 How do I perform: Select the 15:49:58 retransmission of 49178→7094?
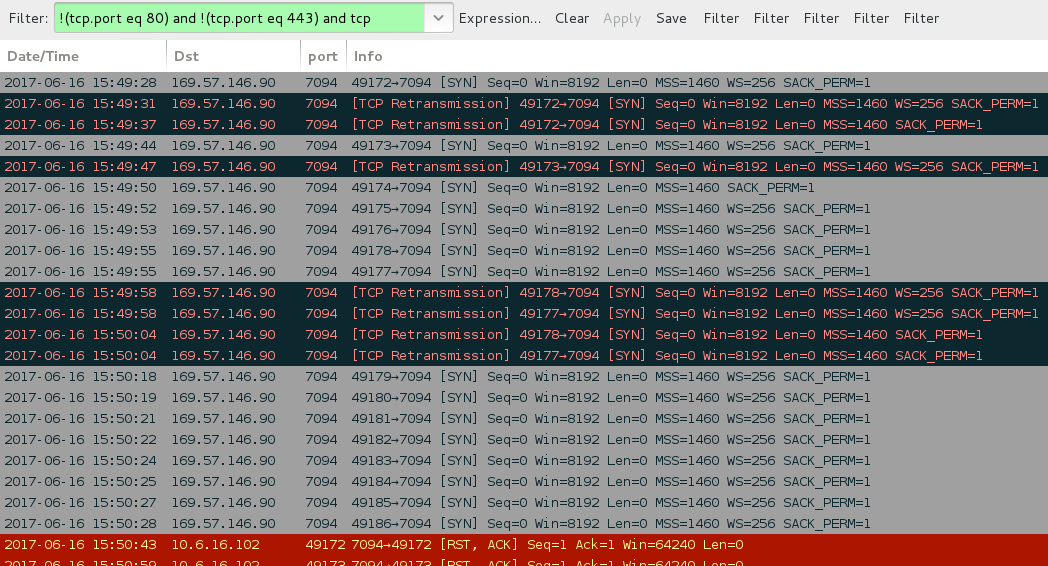coord(524,293)
